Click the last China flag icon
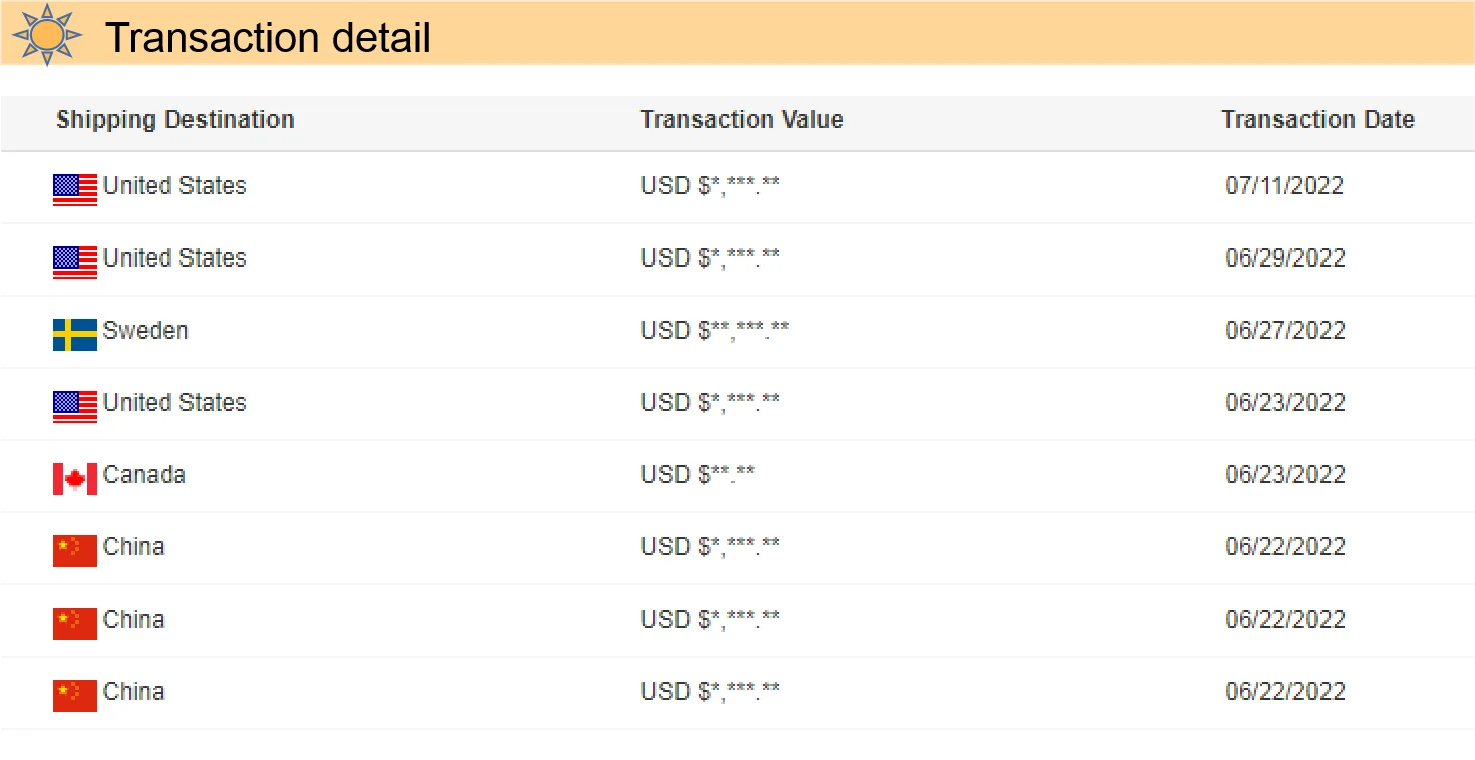Screen dimensions: 1475x760 pyautogui.click(x=75, y=696)
